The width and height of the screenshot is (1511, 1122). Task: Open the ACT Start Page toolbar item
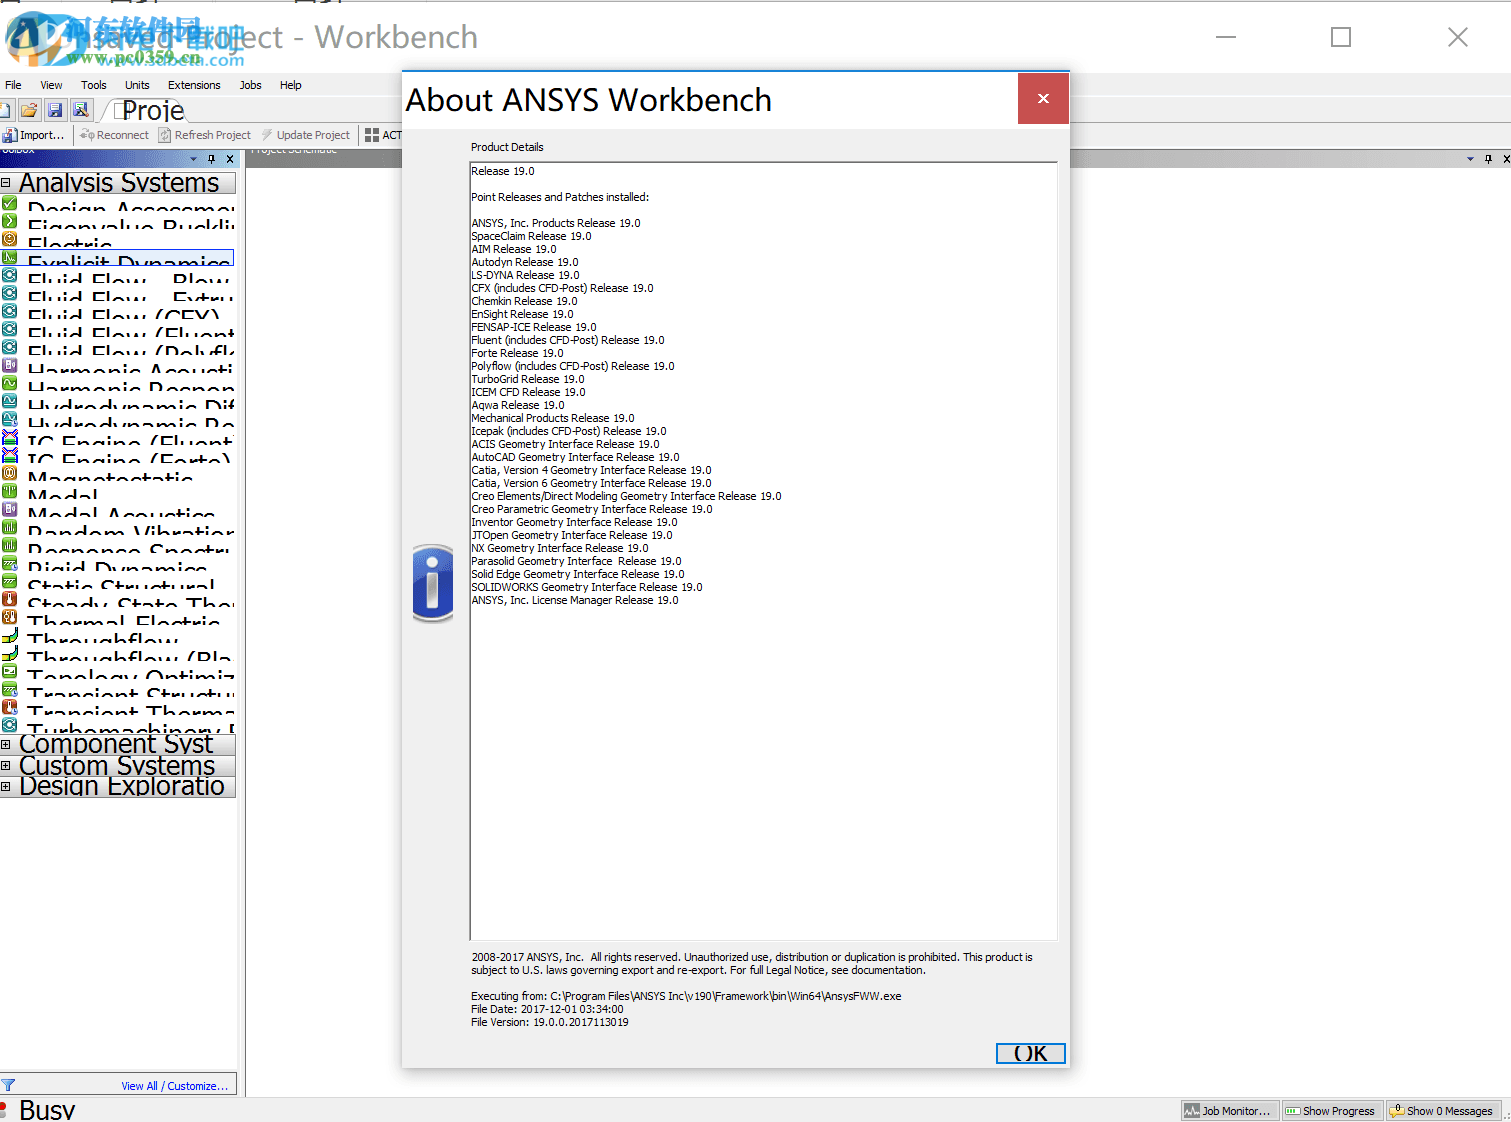(x=383, y=135)
